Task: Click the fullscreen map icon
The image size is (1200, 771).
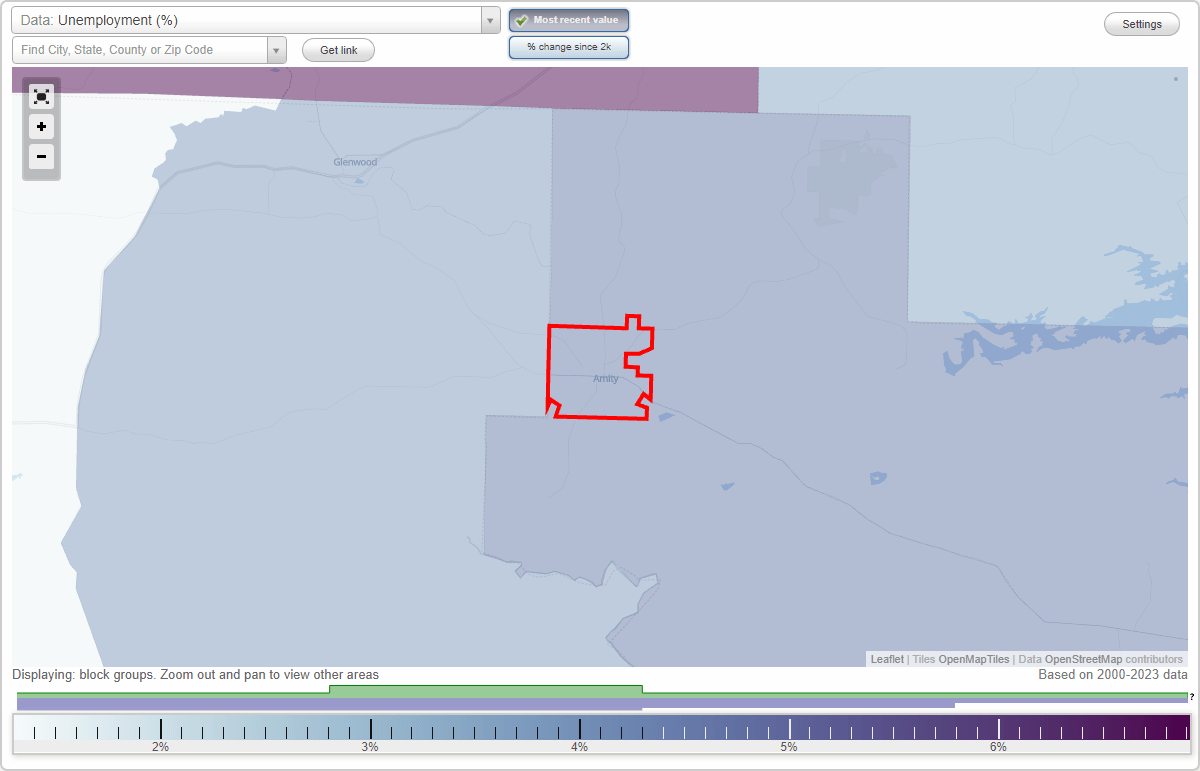Action: point(41,96)
